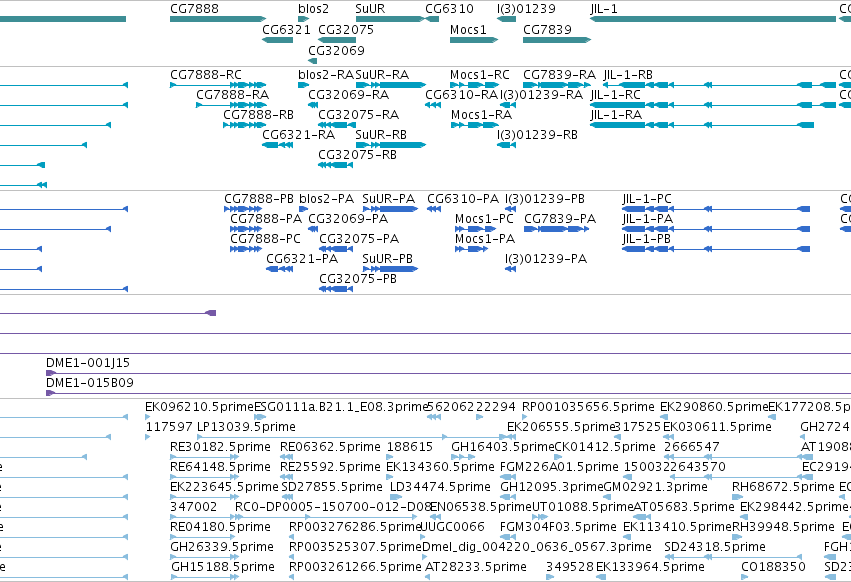The image size is (851, 582).
Task: Click the blos2-PA protein label
Action: tap(326, 199)
